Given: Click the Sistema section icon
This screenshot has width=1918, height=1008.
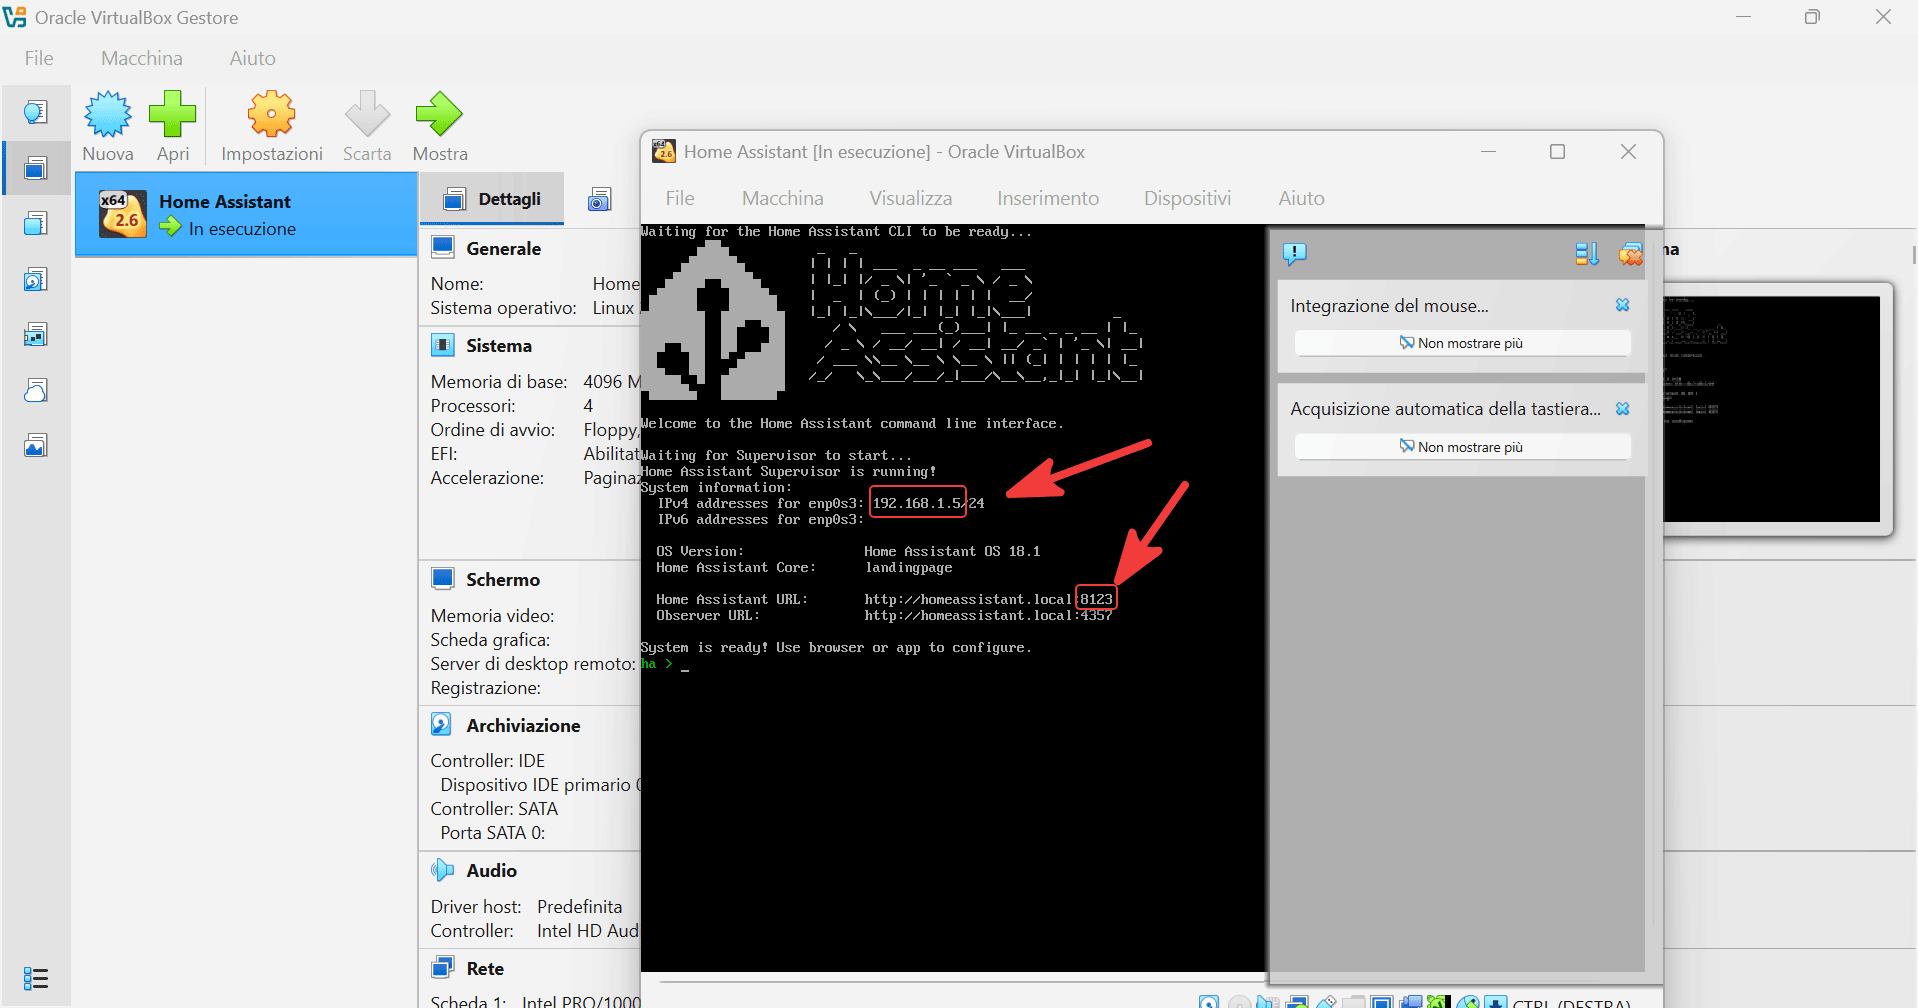Looking at the screenshot, I should tap(442, 345).
